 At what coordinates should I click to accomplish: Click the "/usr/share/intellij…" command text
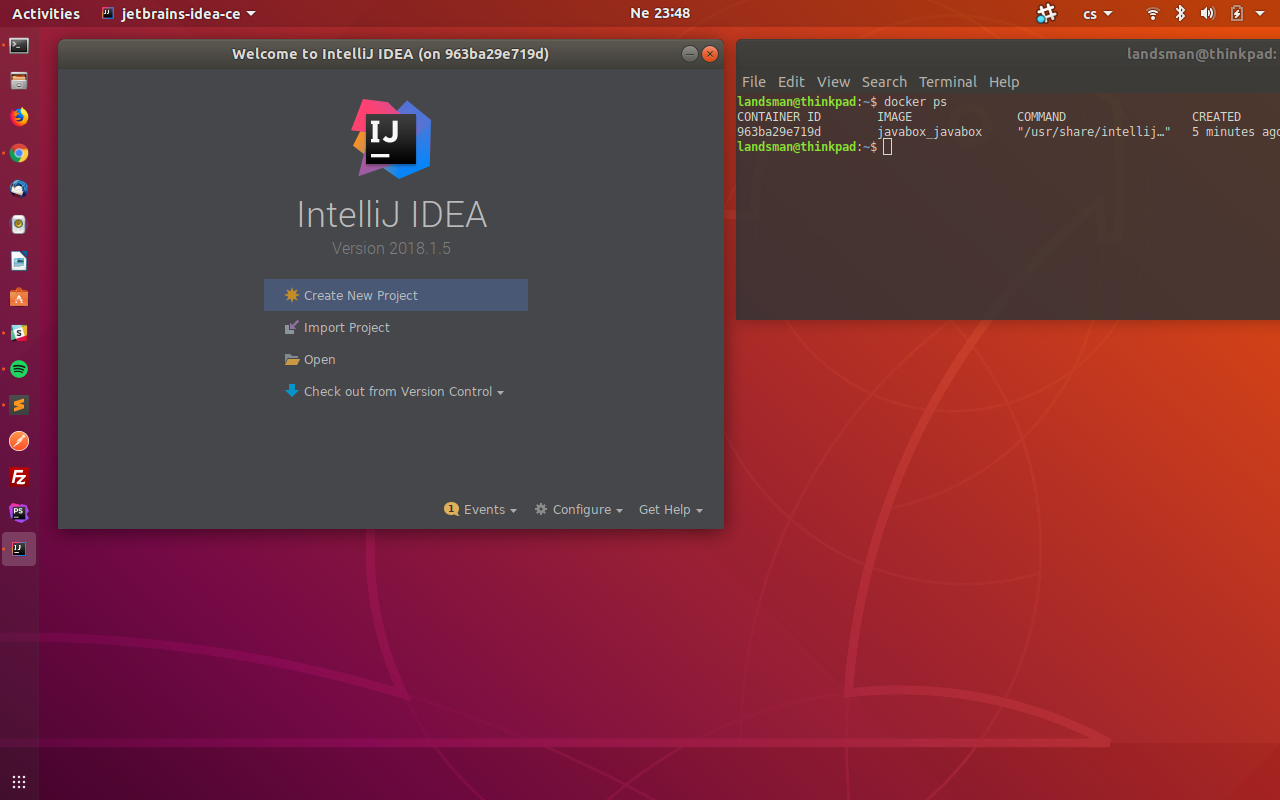click(x=1094, y=132)
